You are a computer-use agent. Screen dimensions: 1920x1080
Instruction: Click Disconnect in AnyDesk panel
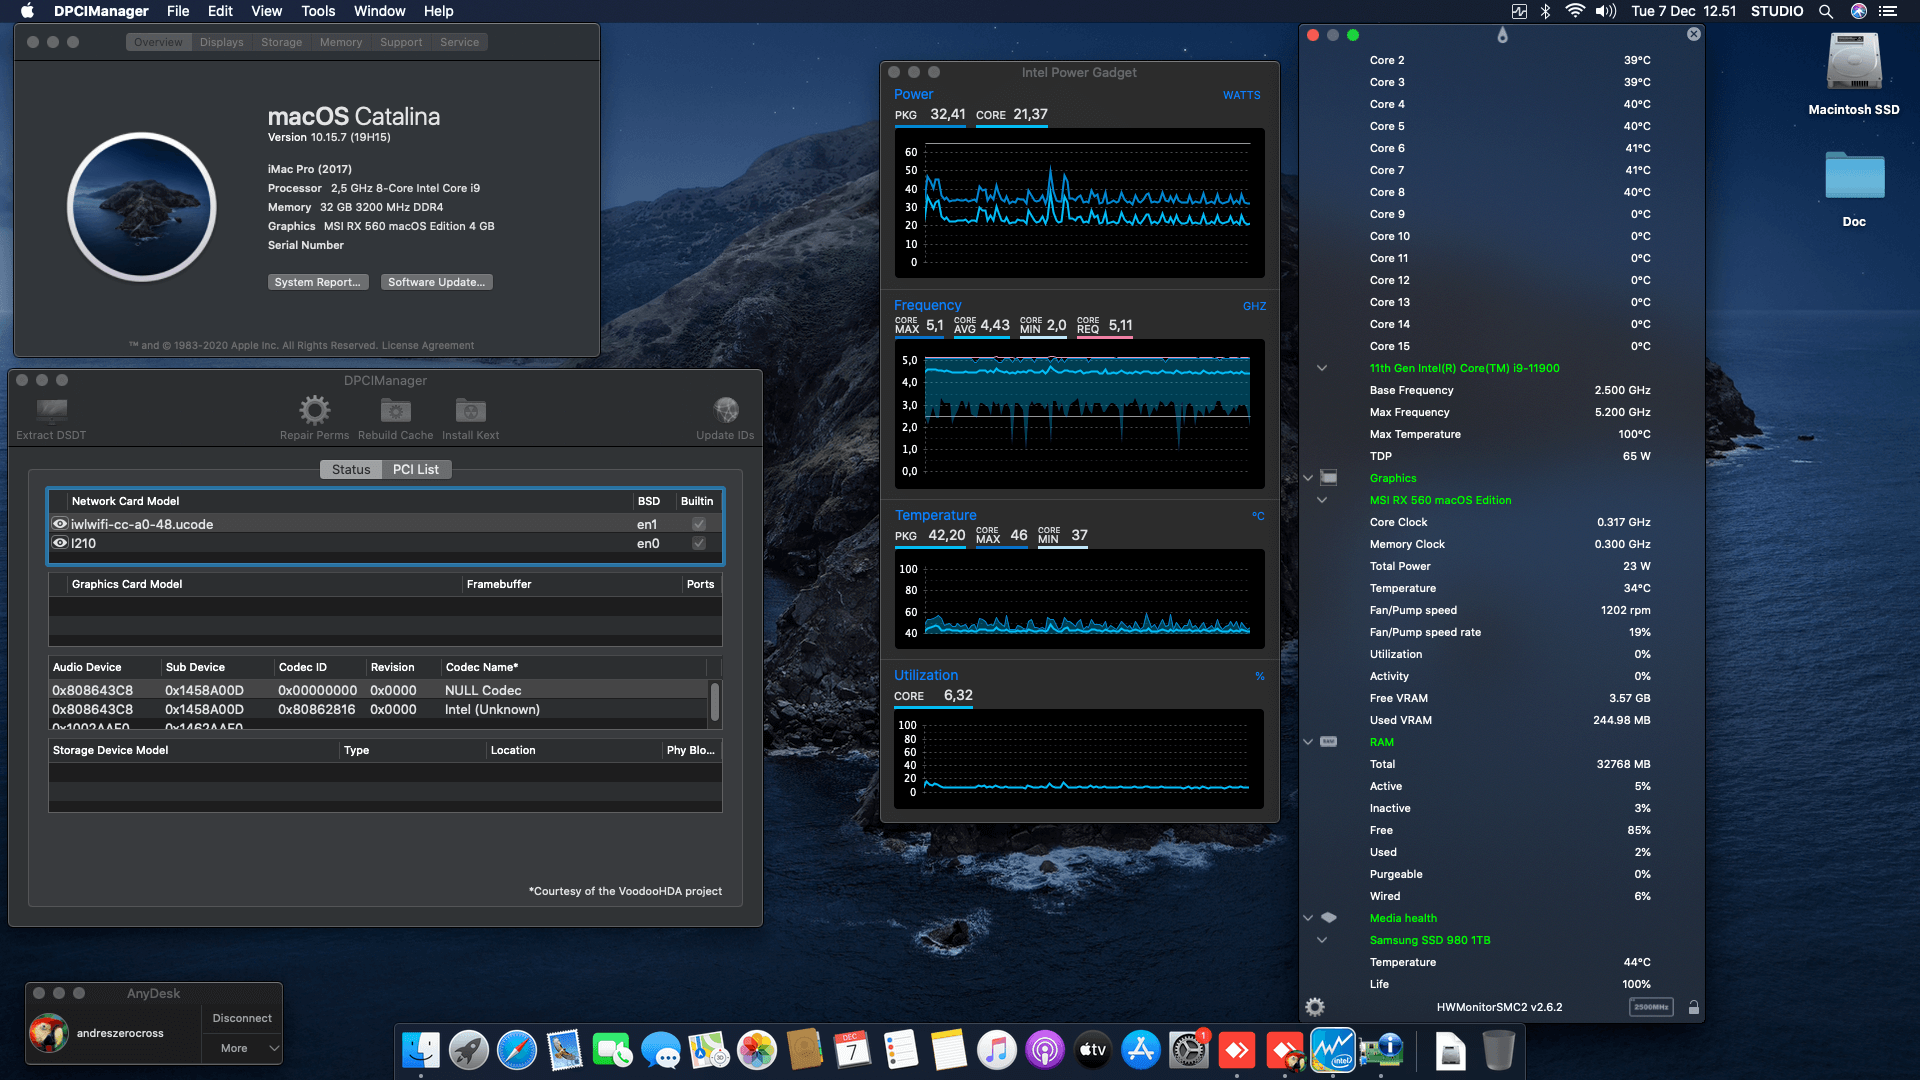[x=242, y=1018]
